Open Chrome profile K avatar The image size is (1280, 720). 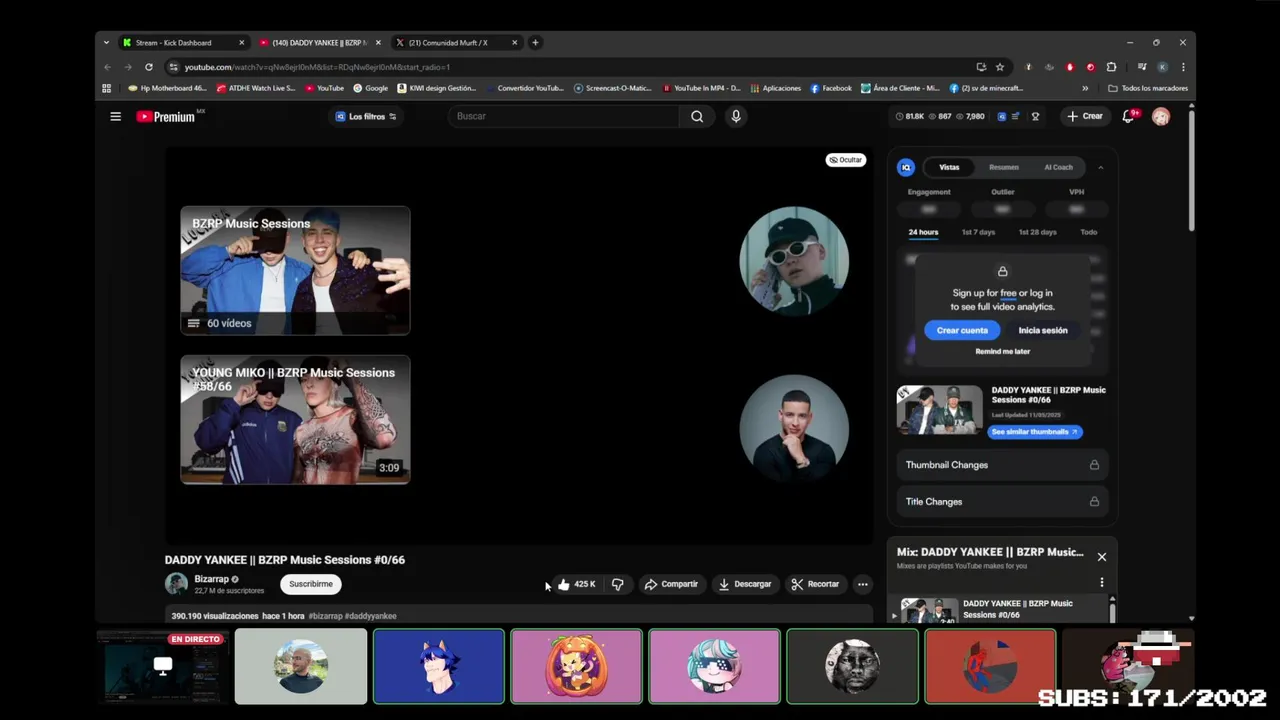pos(1162,67)
